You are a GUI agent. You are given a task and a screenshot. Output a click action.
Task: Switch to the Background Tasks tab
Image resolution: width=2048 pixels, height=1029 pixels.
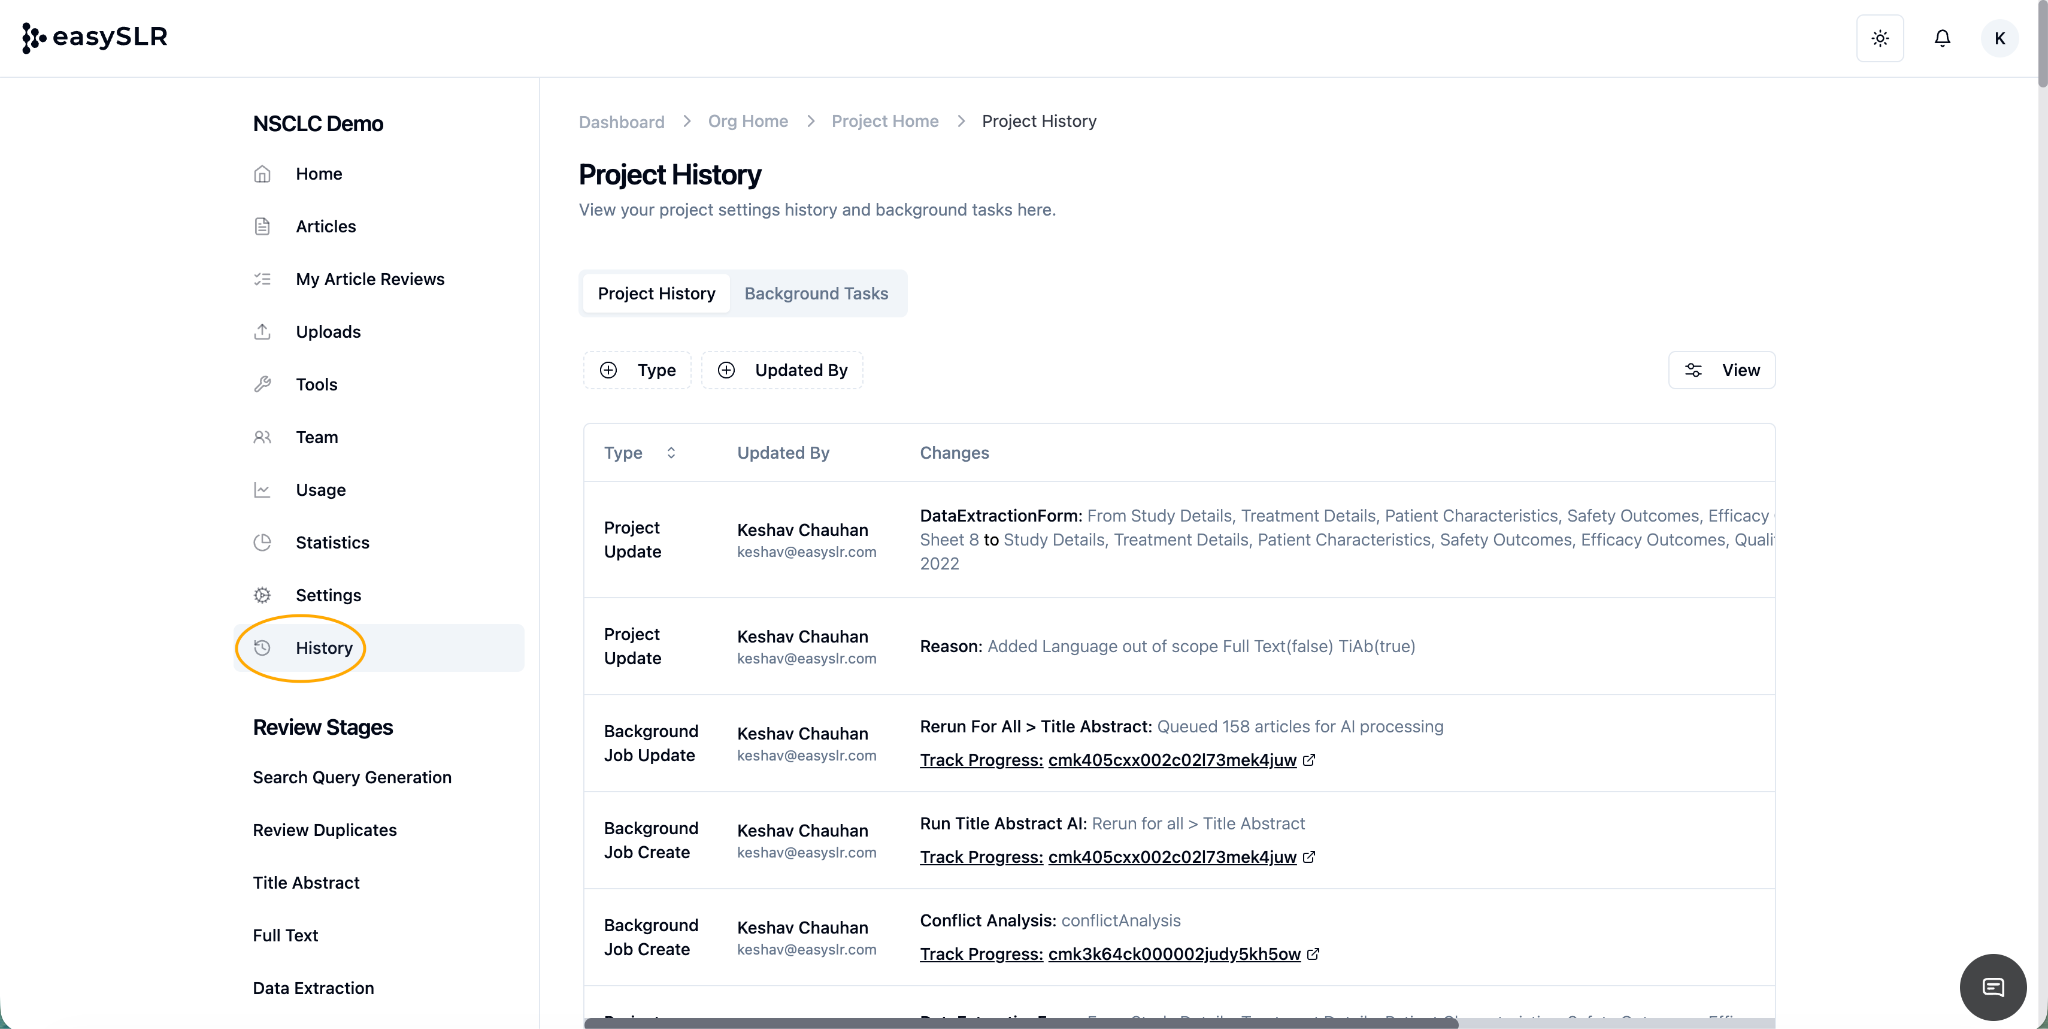[816, 294]
